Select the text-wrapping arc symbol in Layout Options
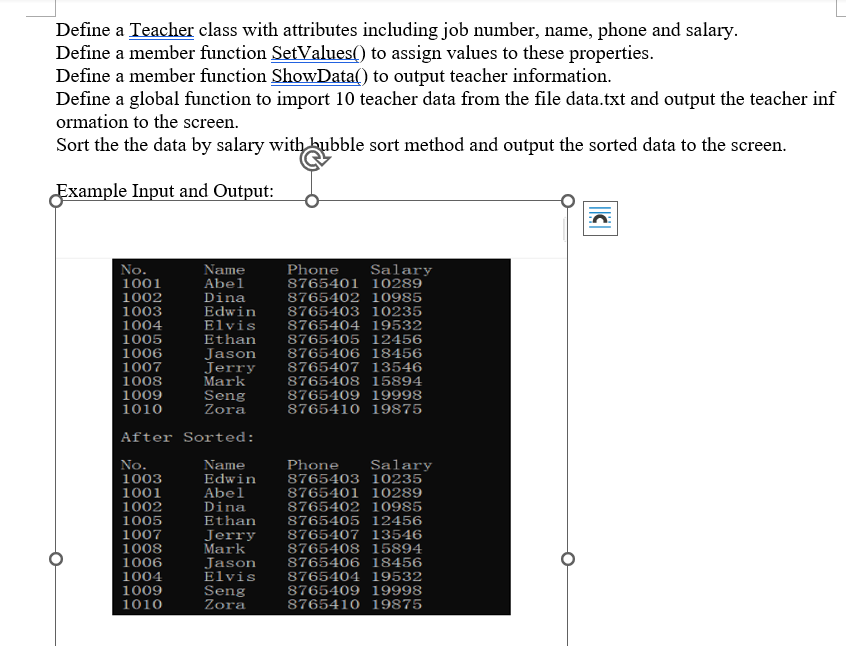This screenshot has height=646, width=846. (600, 218)
